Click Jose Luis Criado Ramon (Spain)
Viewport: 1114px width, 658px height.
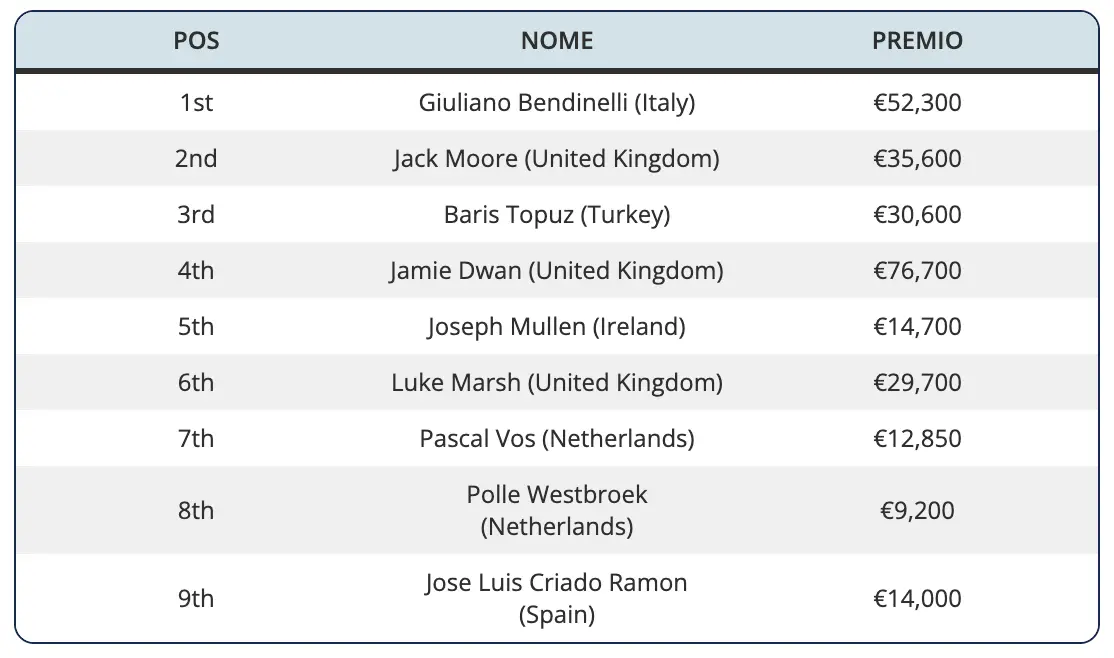(557, 598)
